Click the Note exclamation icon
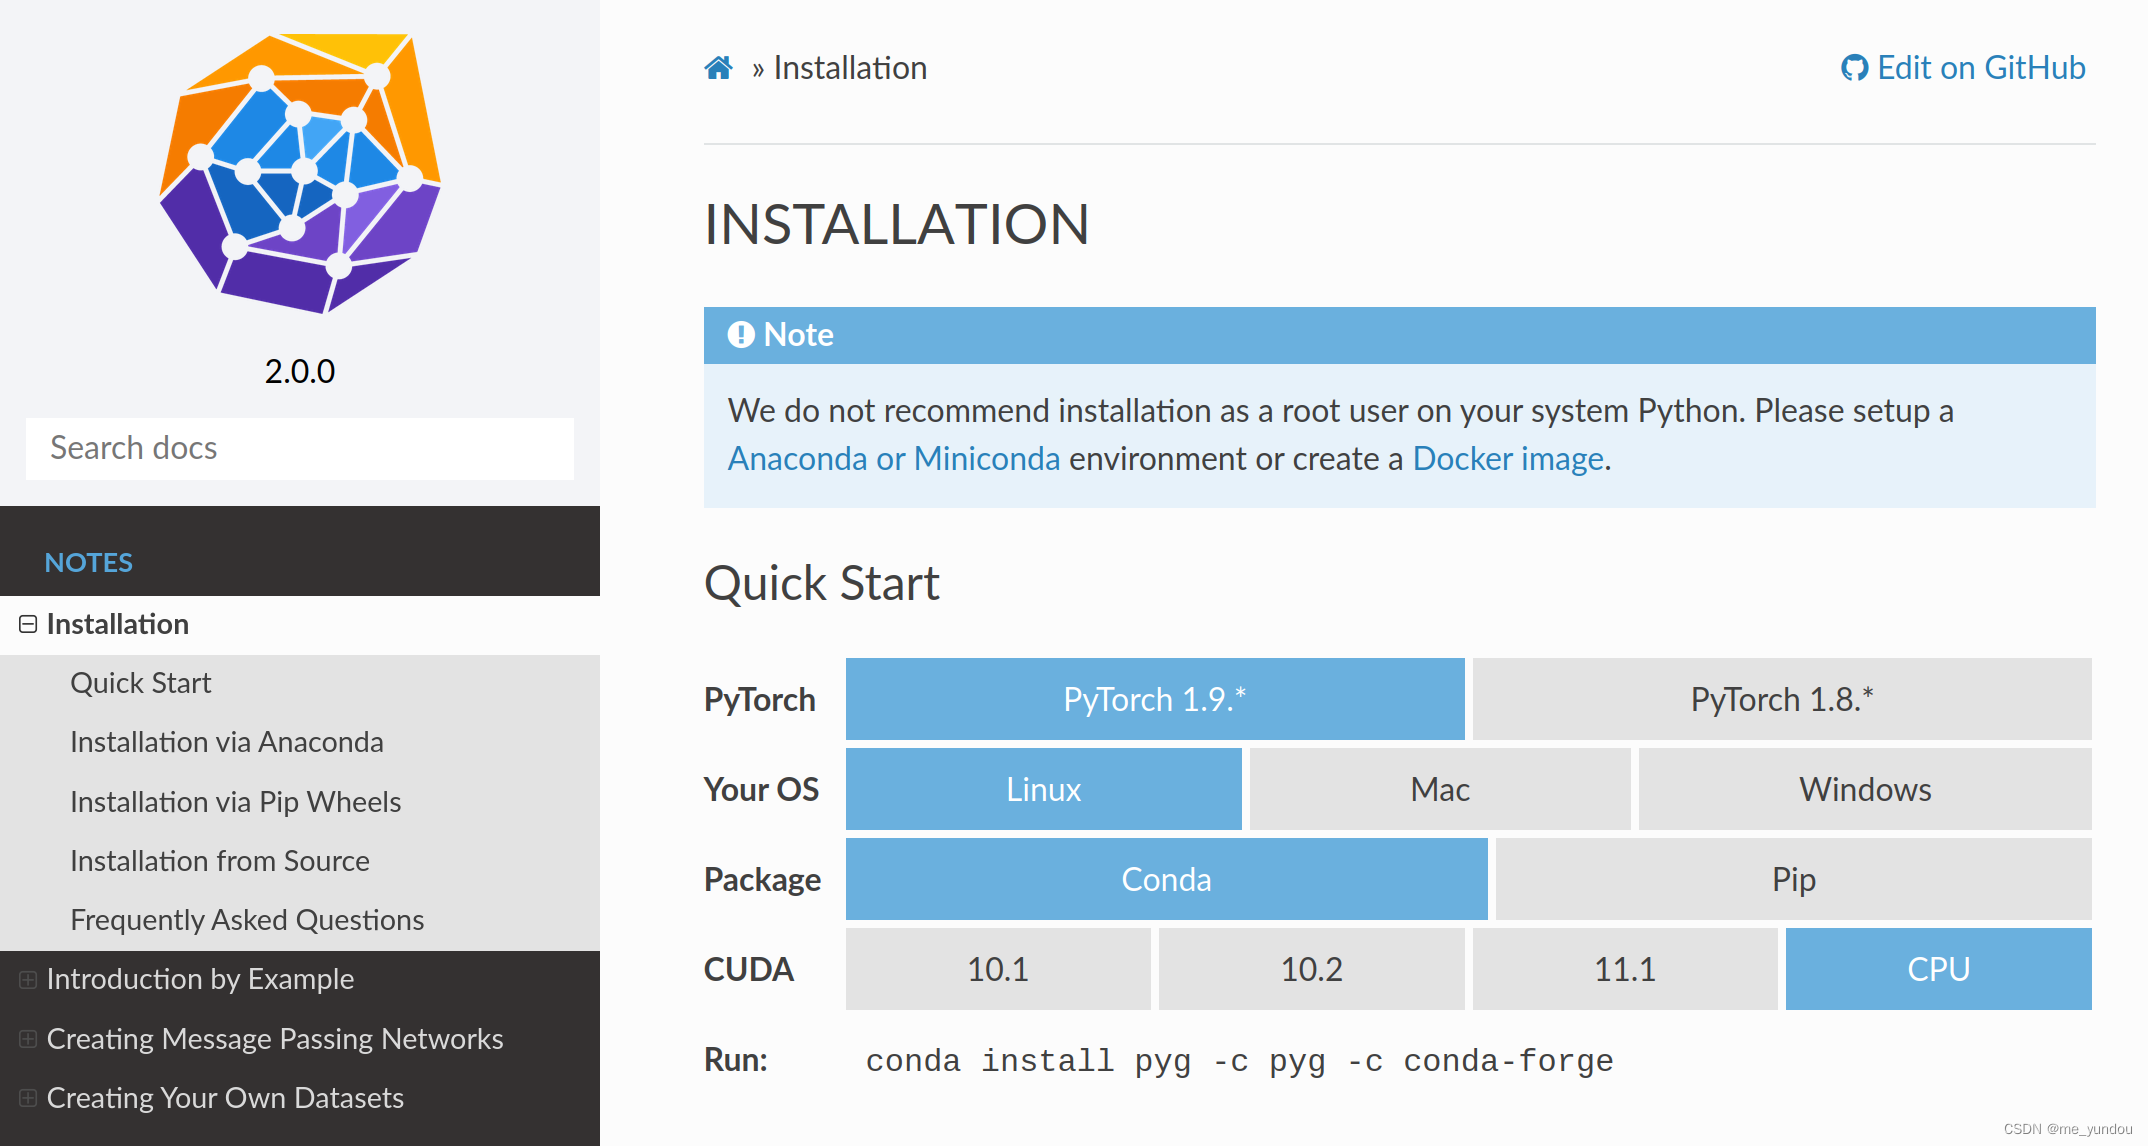Image resolution: width=2148 pixels, height=1146 pixels. [740, 335]
